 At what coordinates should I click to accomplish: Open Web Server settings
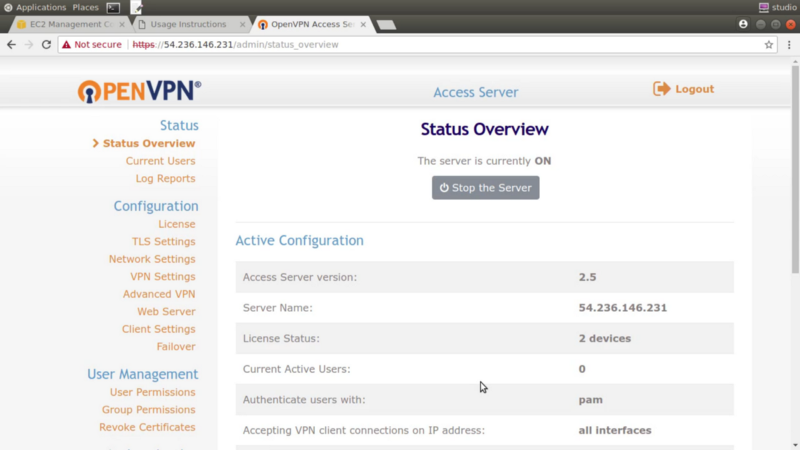166,311
